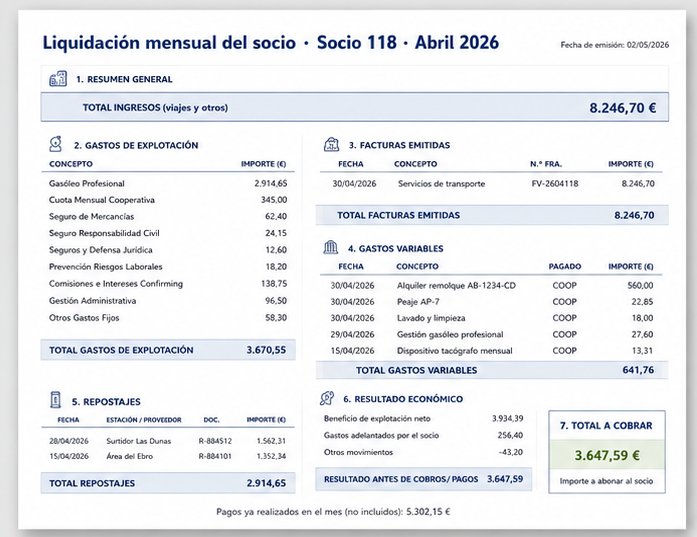Image resolution: width=697 pixels, height=537 pixels.
Task: Select the 'TOTAL INGRESOS (viajes y otros)' label
Action: [155, 108]
